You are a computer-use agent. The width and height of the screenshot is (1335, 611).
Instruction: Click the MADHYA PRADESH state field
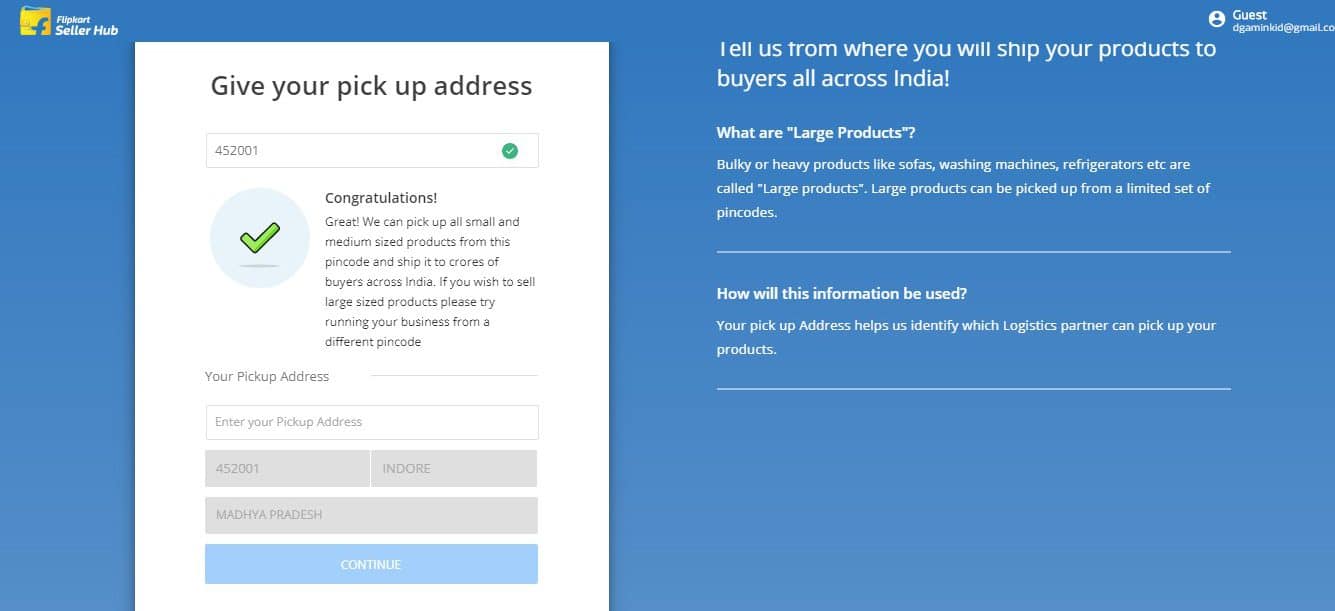(x=372, y=515)
